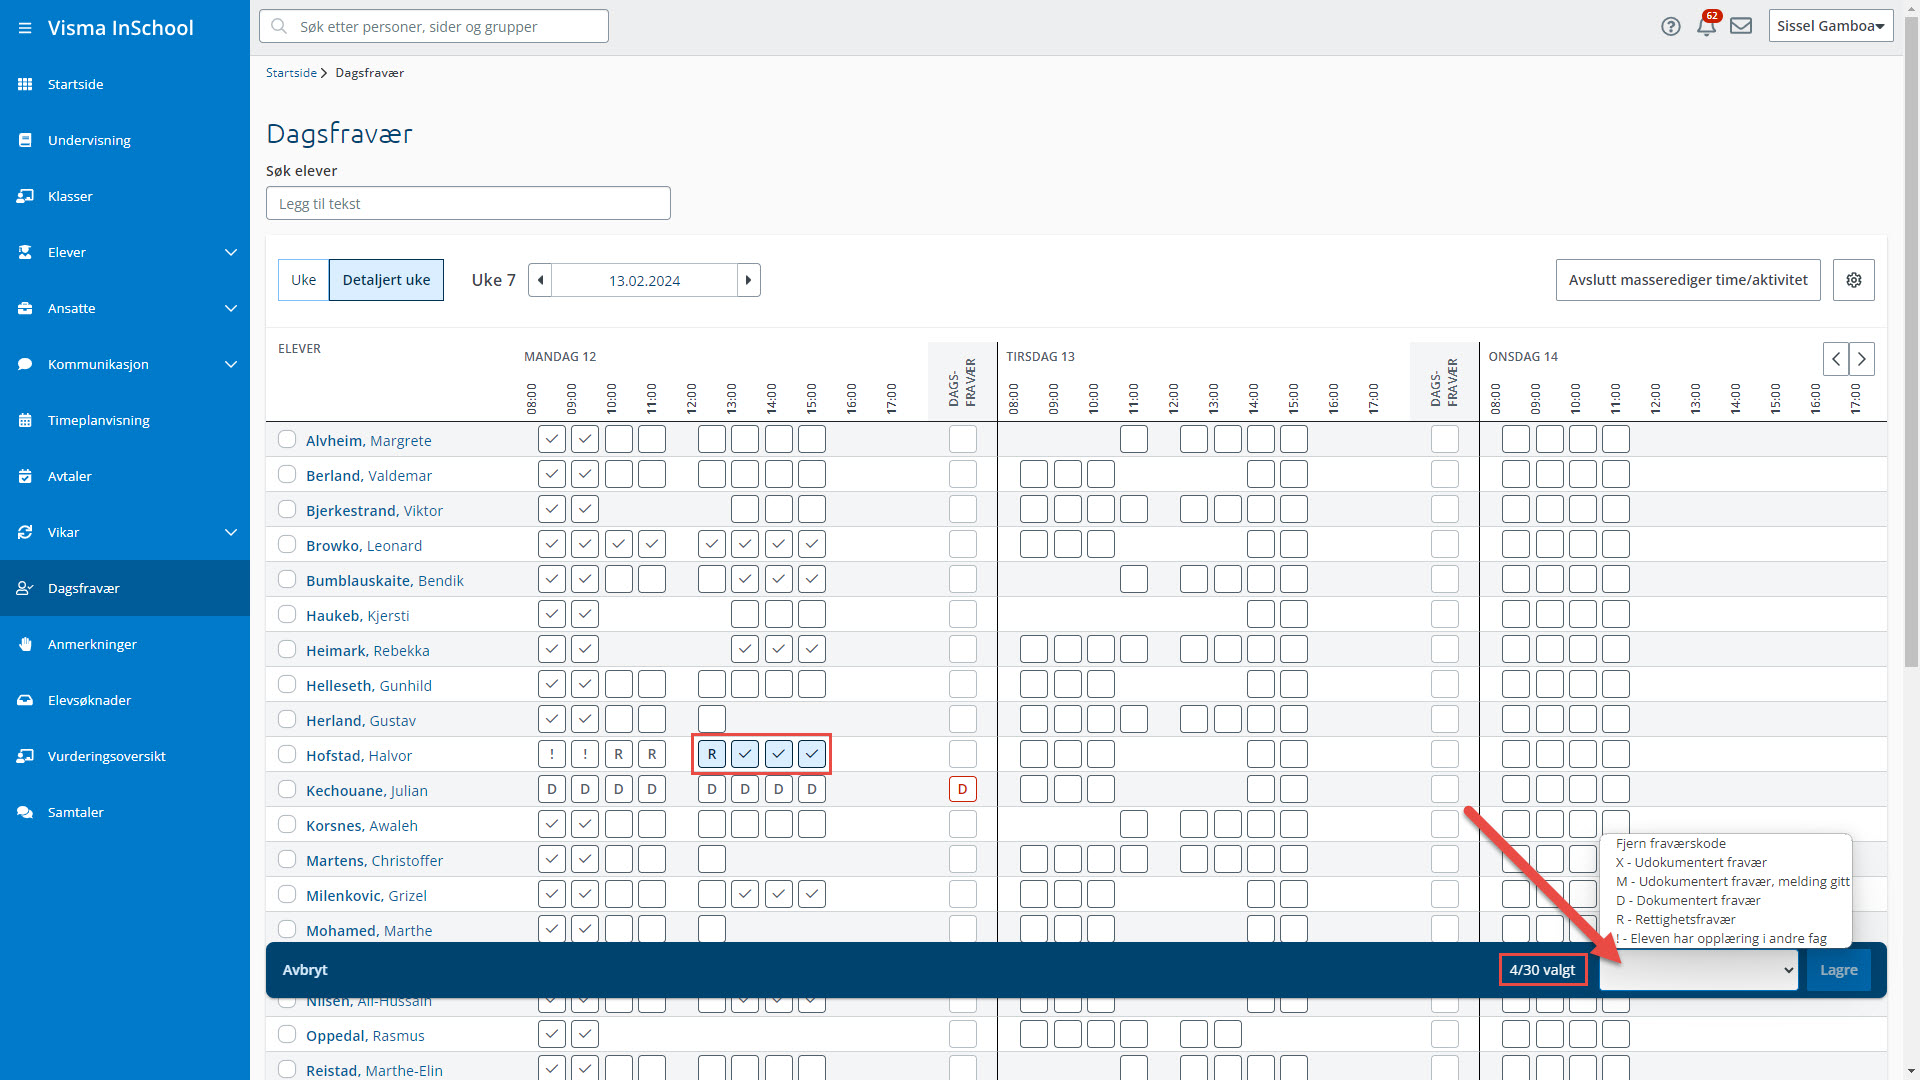Click the Vurderingsoversikt icon
The height and width of the screenshot is (1080, 1920).
25,756
